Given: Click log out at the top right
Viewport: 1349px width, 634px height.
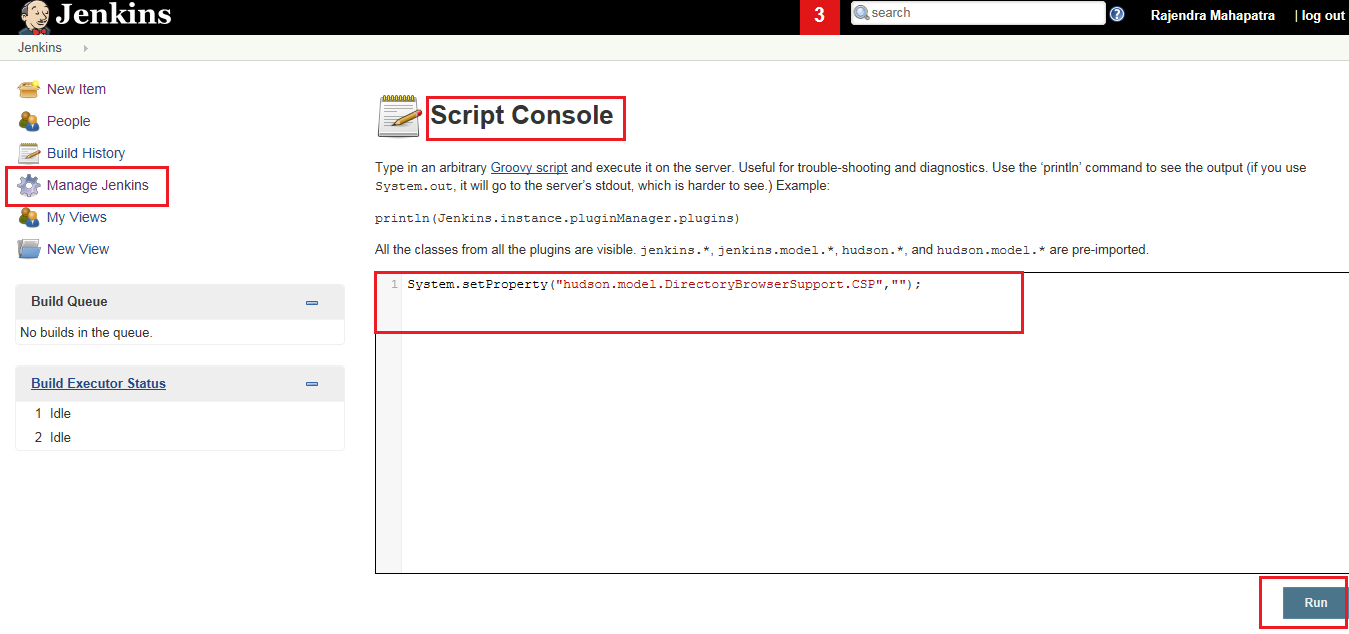Looking at the screenshot, I should click(x=1324, y=15).
